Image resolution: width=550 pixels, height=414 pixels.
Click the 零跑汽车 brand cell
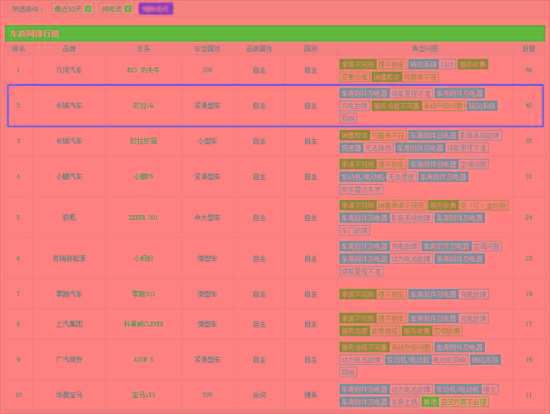point(69,294)
